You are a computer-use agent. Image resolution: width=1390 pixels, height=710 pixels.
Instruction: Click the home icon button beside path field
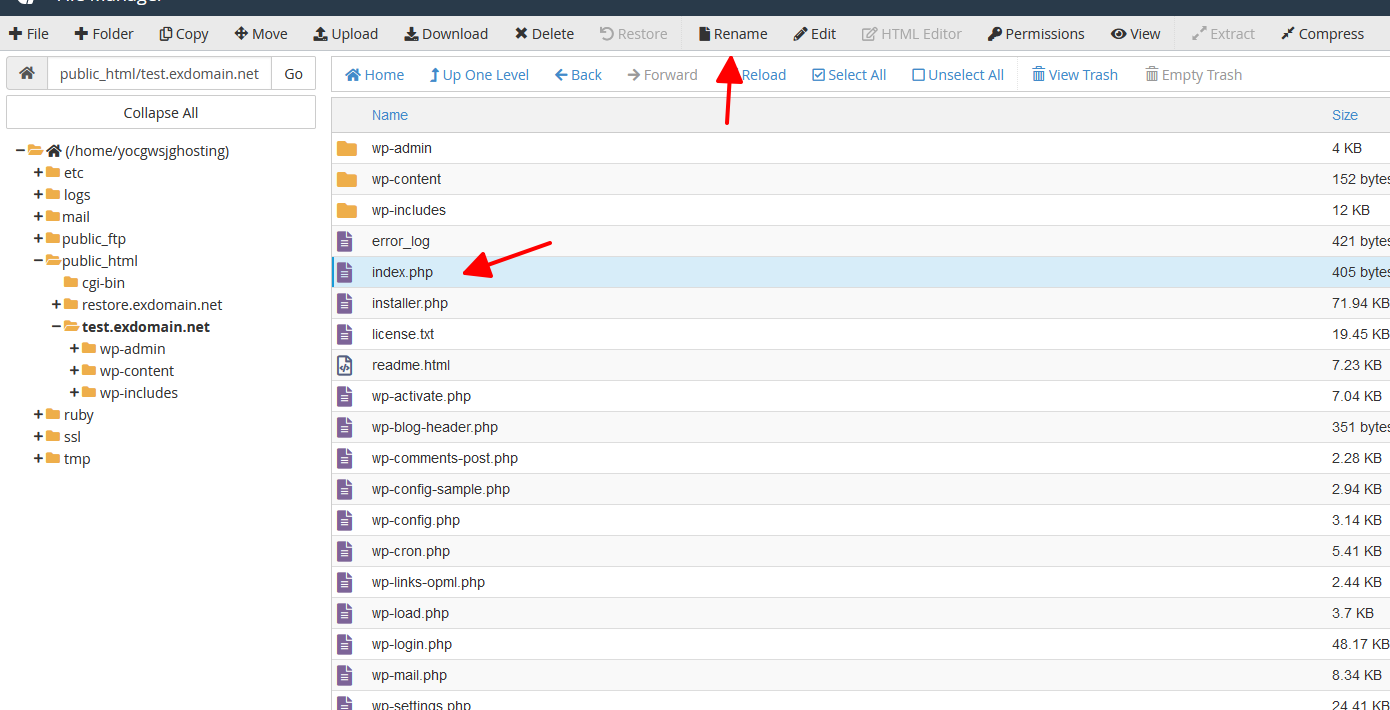(x=27, y=74)
